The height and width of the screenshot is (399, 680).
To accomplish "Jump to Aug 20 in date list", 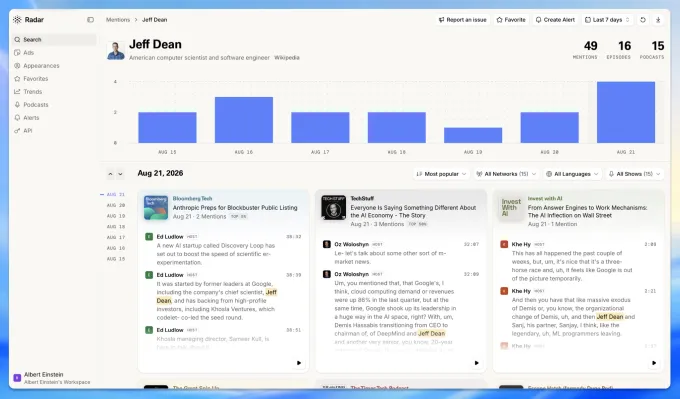I will tap(115, 205).
